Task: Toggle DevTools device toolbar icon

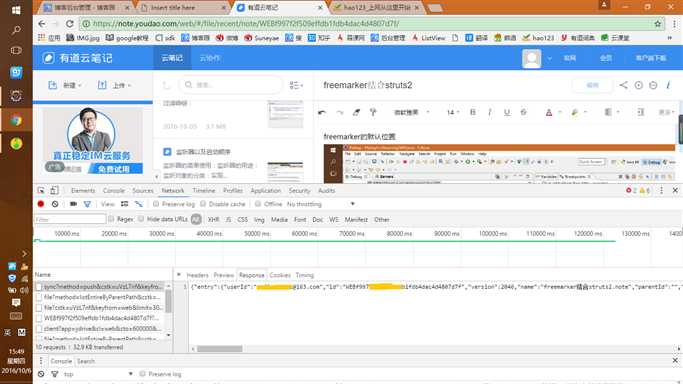Action: pyautogui.click(x=54, y=190)
